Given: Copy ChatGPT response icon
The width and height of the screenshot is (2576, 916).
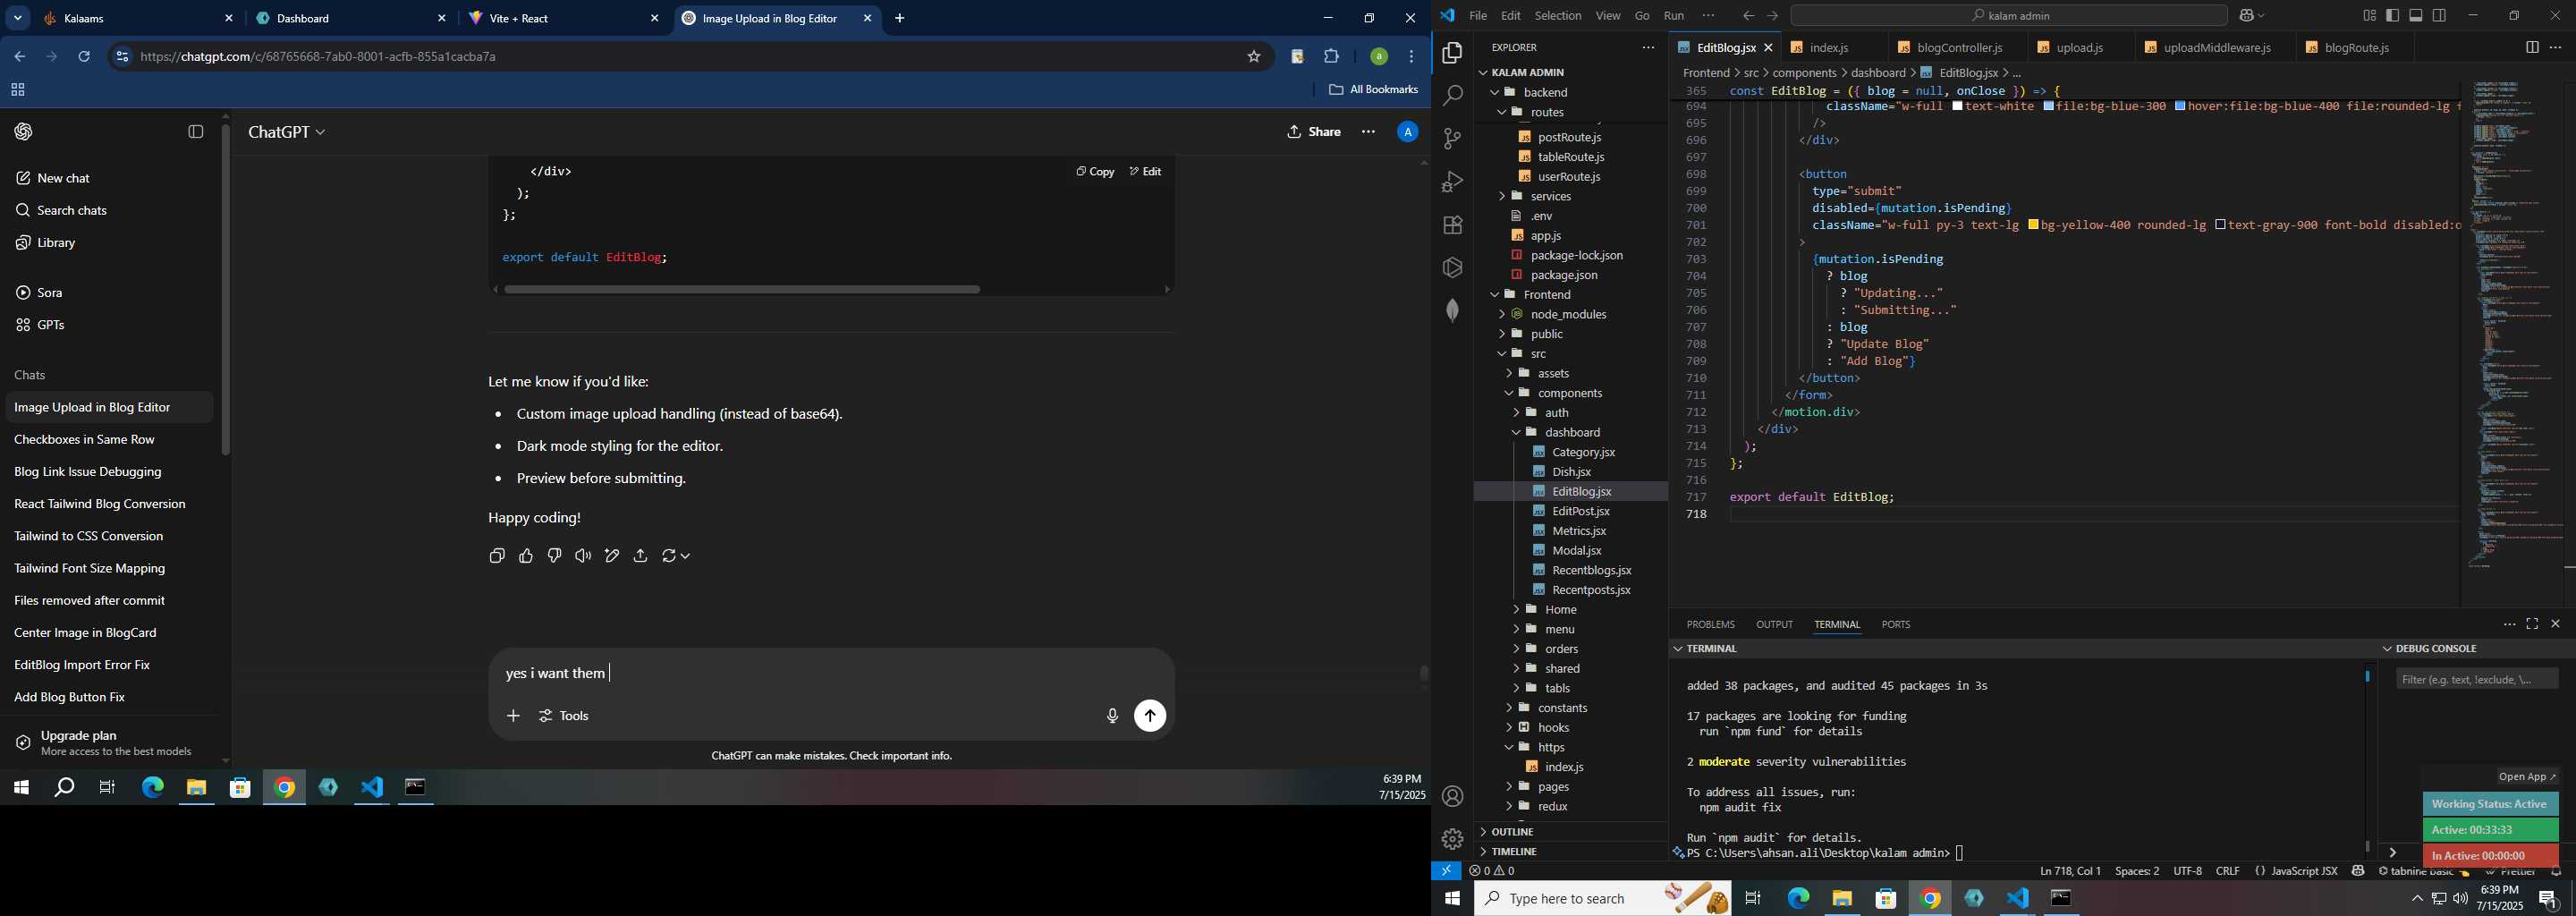Looking at the screenshot, I should 497,556.
